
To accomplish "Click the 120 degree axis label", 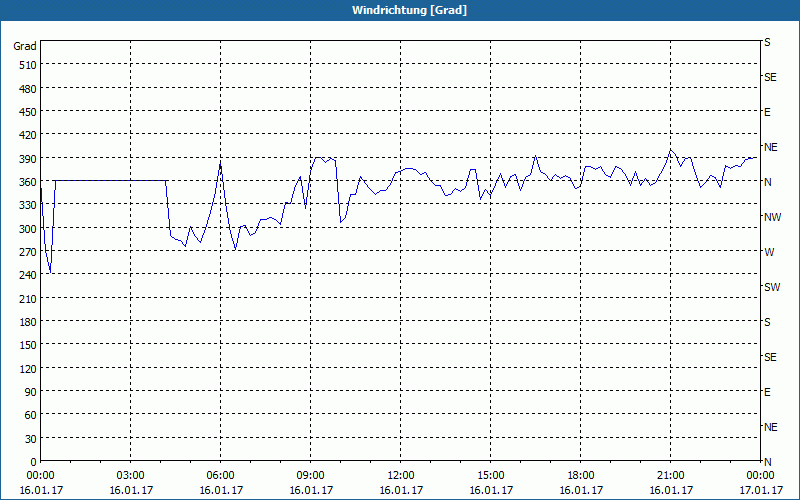I will pos(28,369).
